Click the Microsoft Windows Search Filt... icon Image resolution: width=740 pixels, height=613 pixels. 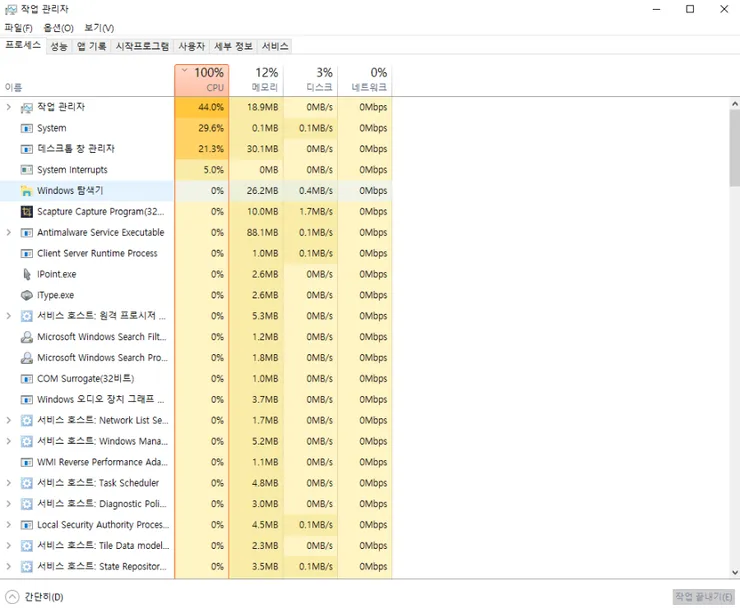(x=26, y=337)
